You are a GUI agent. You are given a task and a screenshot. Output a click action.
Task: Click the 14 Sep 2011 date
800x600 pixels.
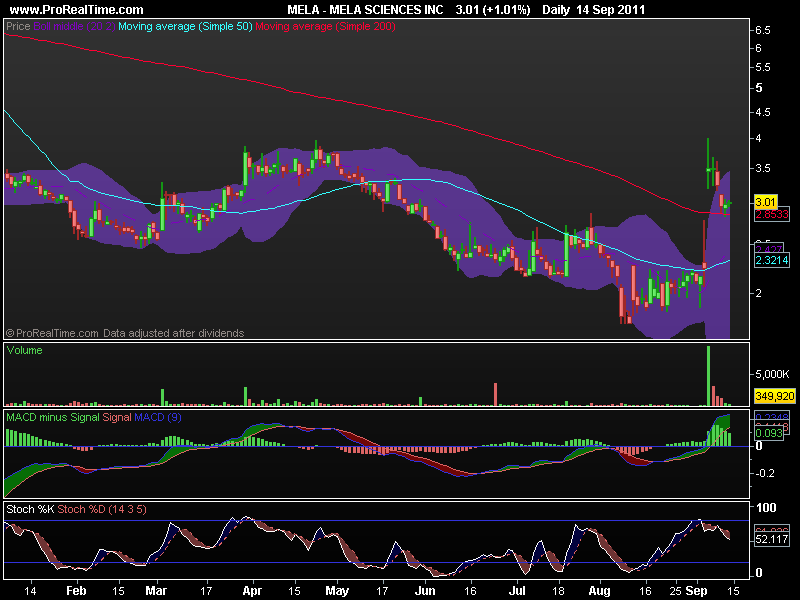point(611,10)
